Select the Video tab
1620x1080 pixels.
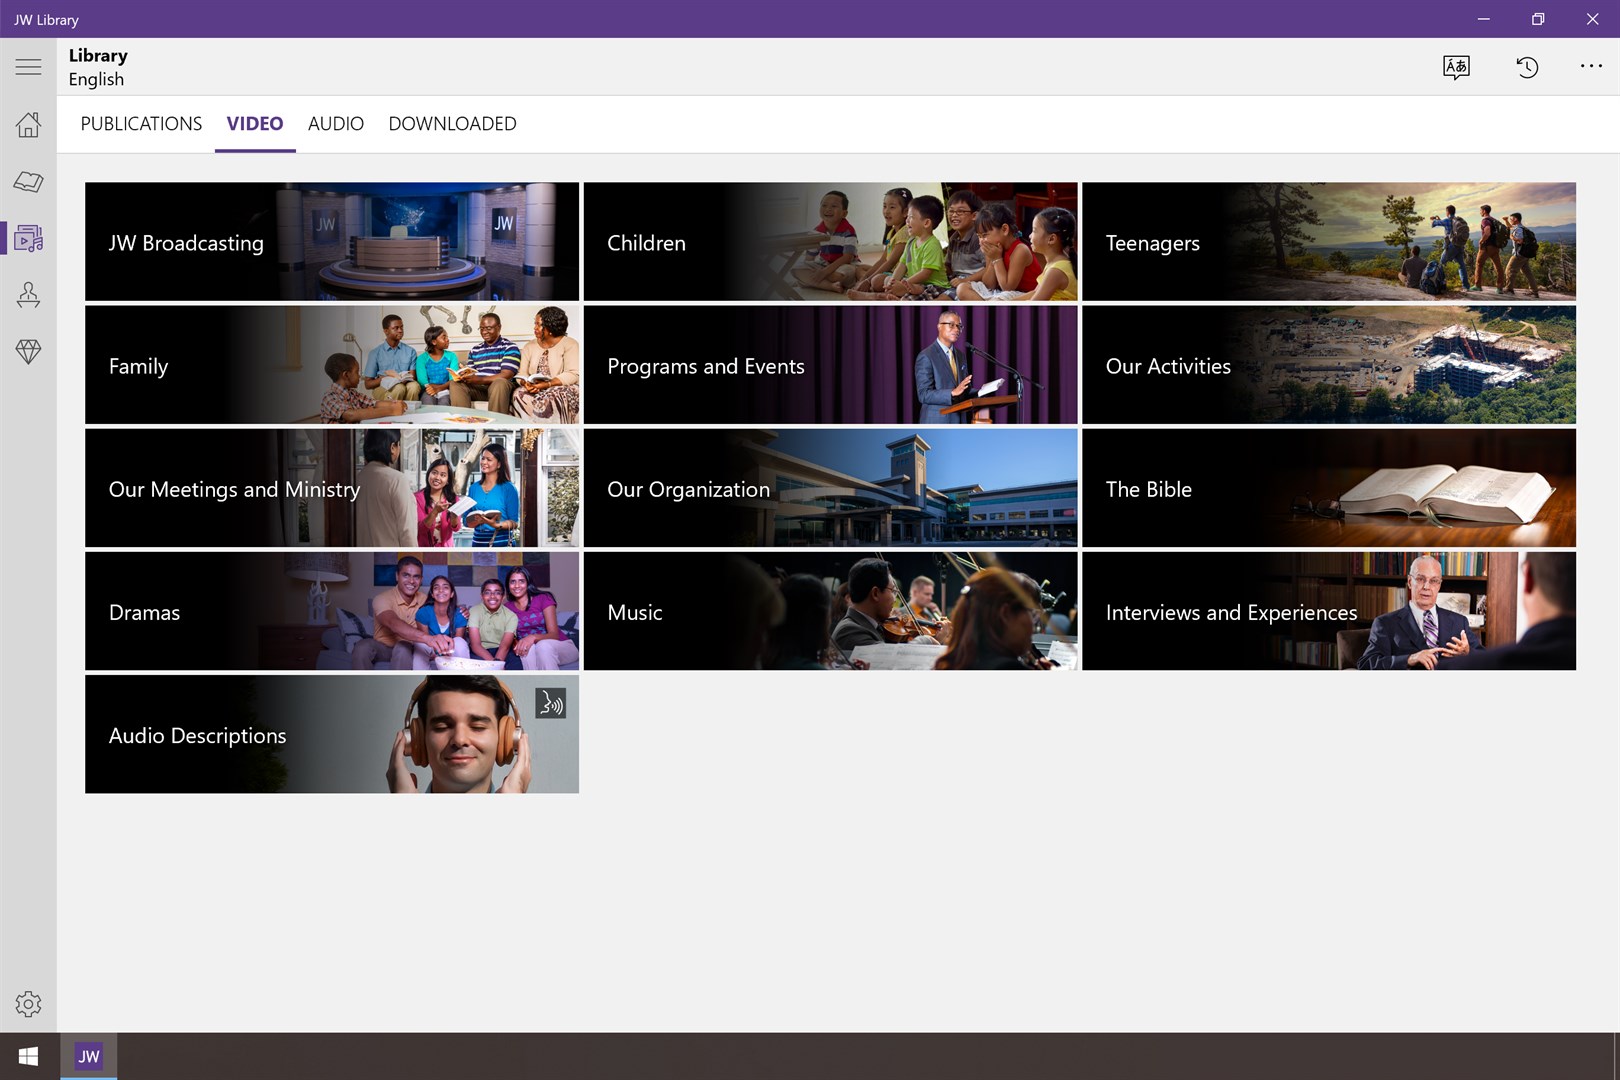coord(255,124)
